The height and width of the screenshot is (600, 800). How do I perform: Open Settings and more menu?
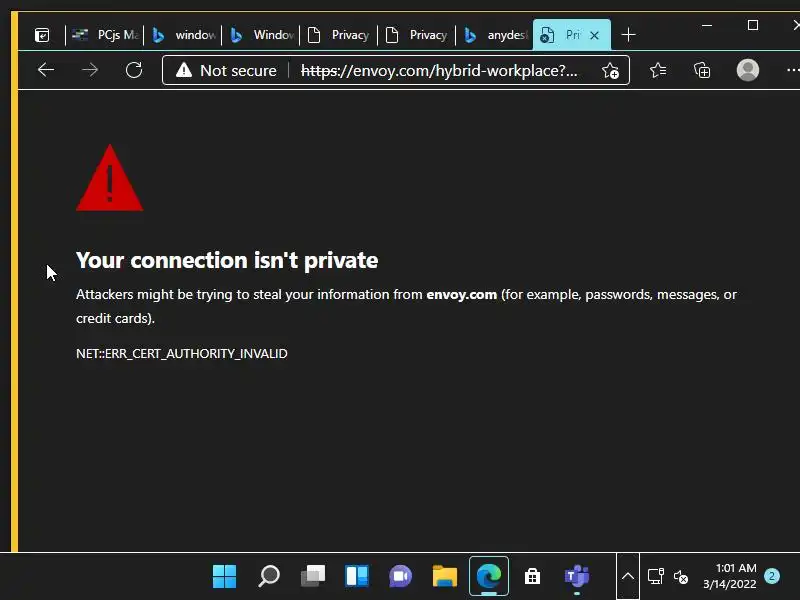[x=792, y=70]
